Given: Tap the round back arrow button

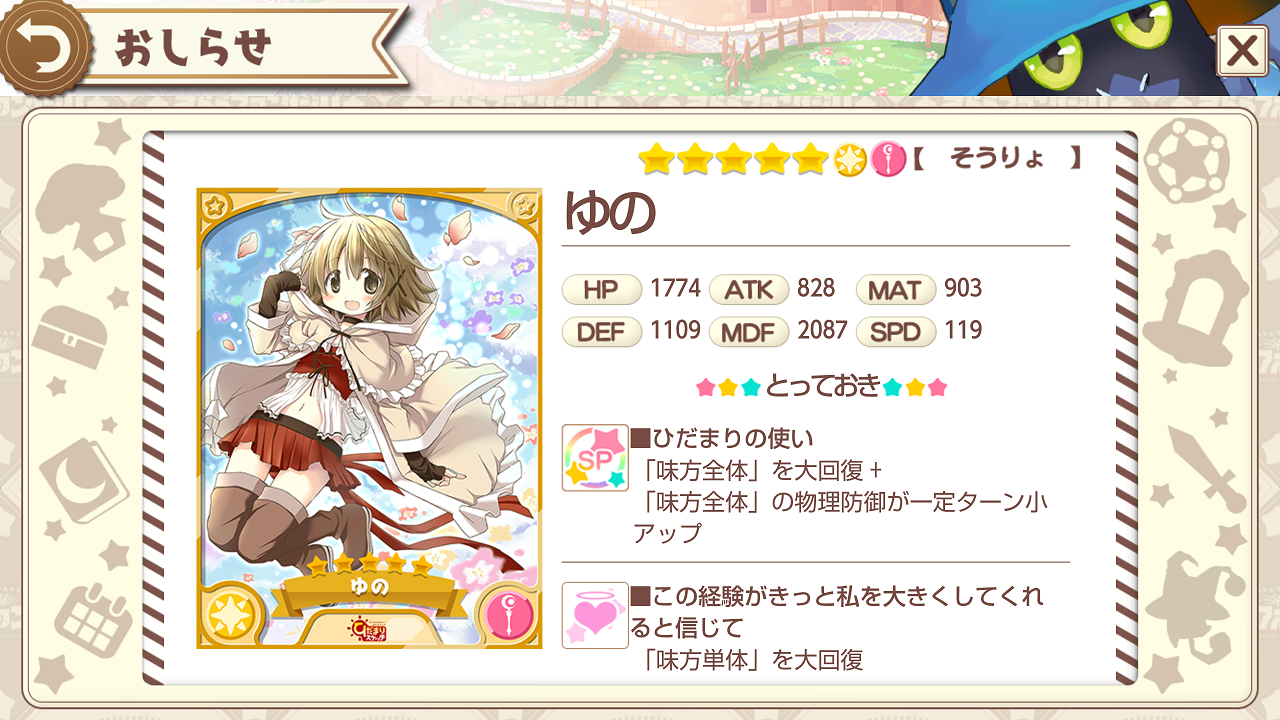Looking at the screenshot, I should tap(40, 45).
